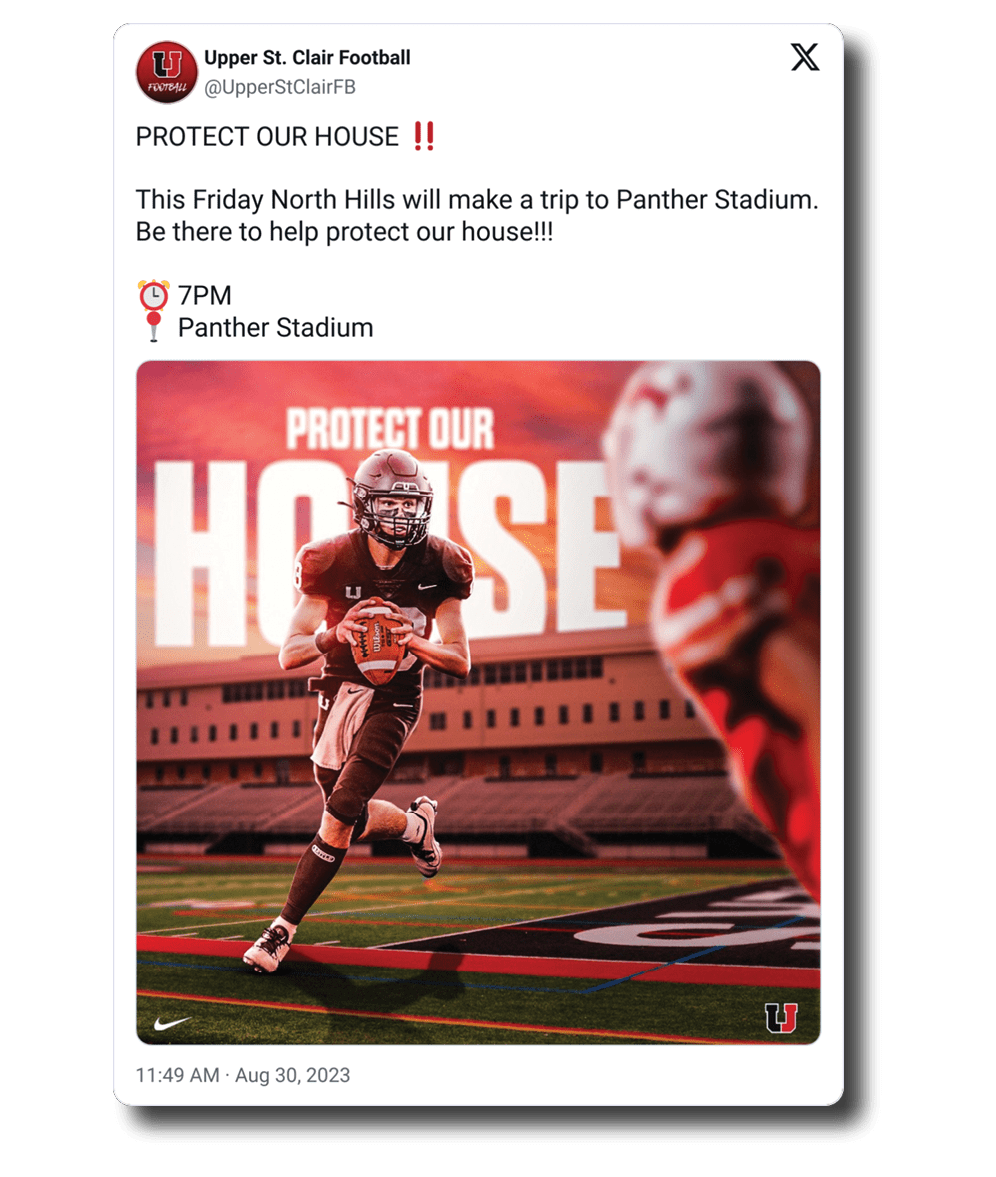Open the Upper St. Clair Football account name
This screenshot has width=996, height=1177.
tap(307, 58)
